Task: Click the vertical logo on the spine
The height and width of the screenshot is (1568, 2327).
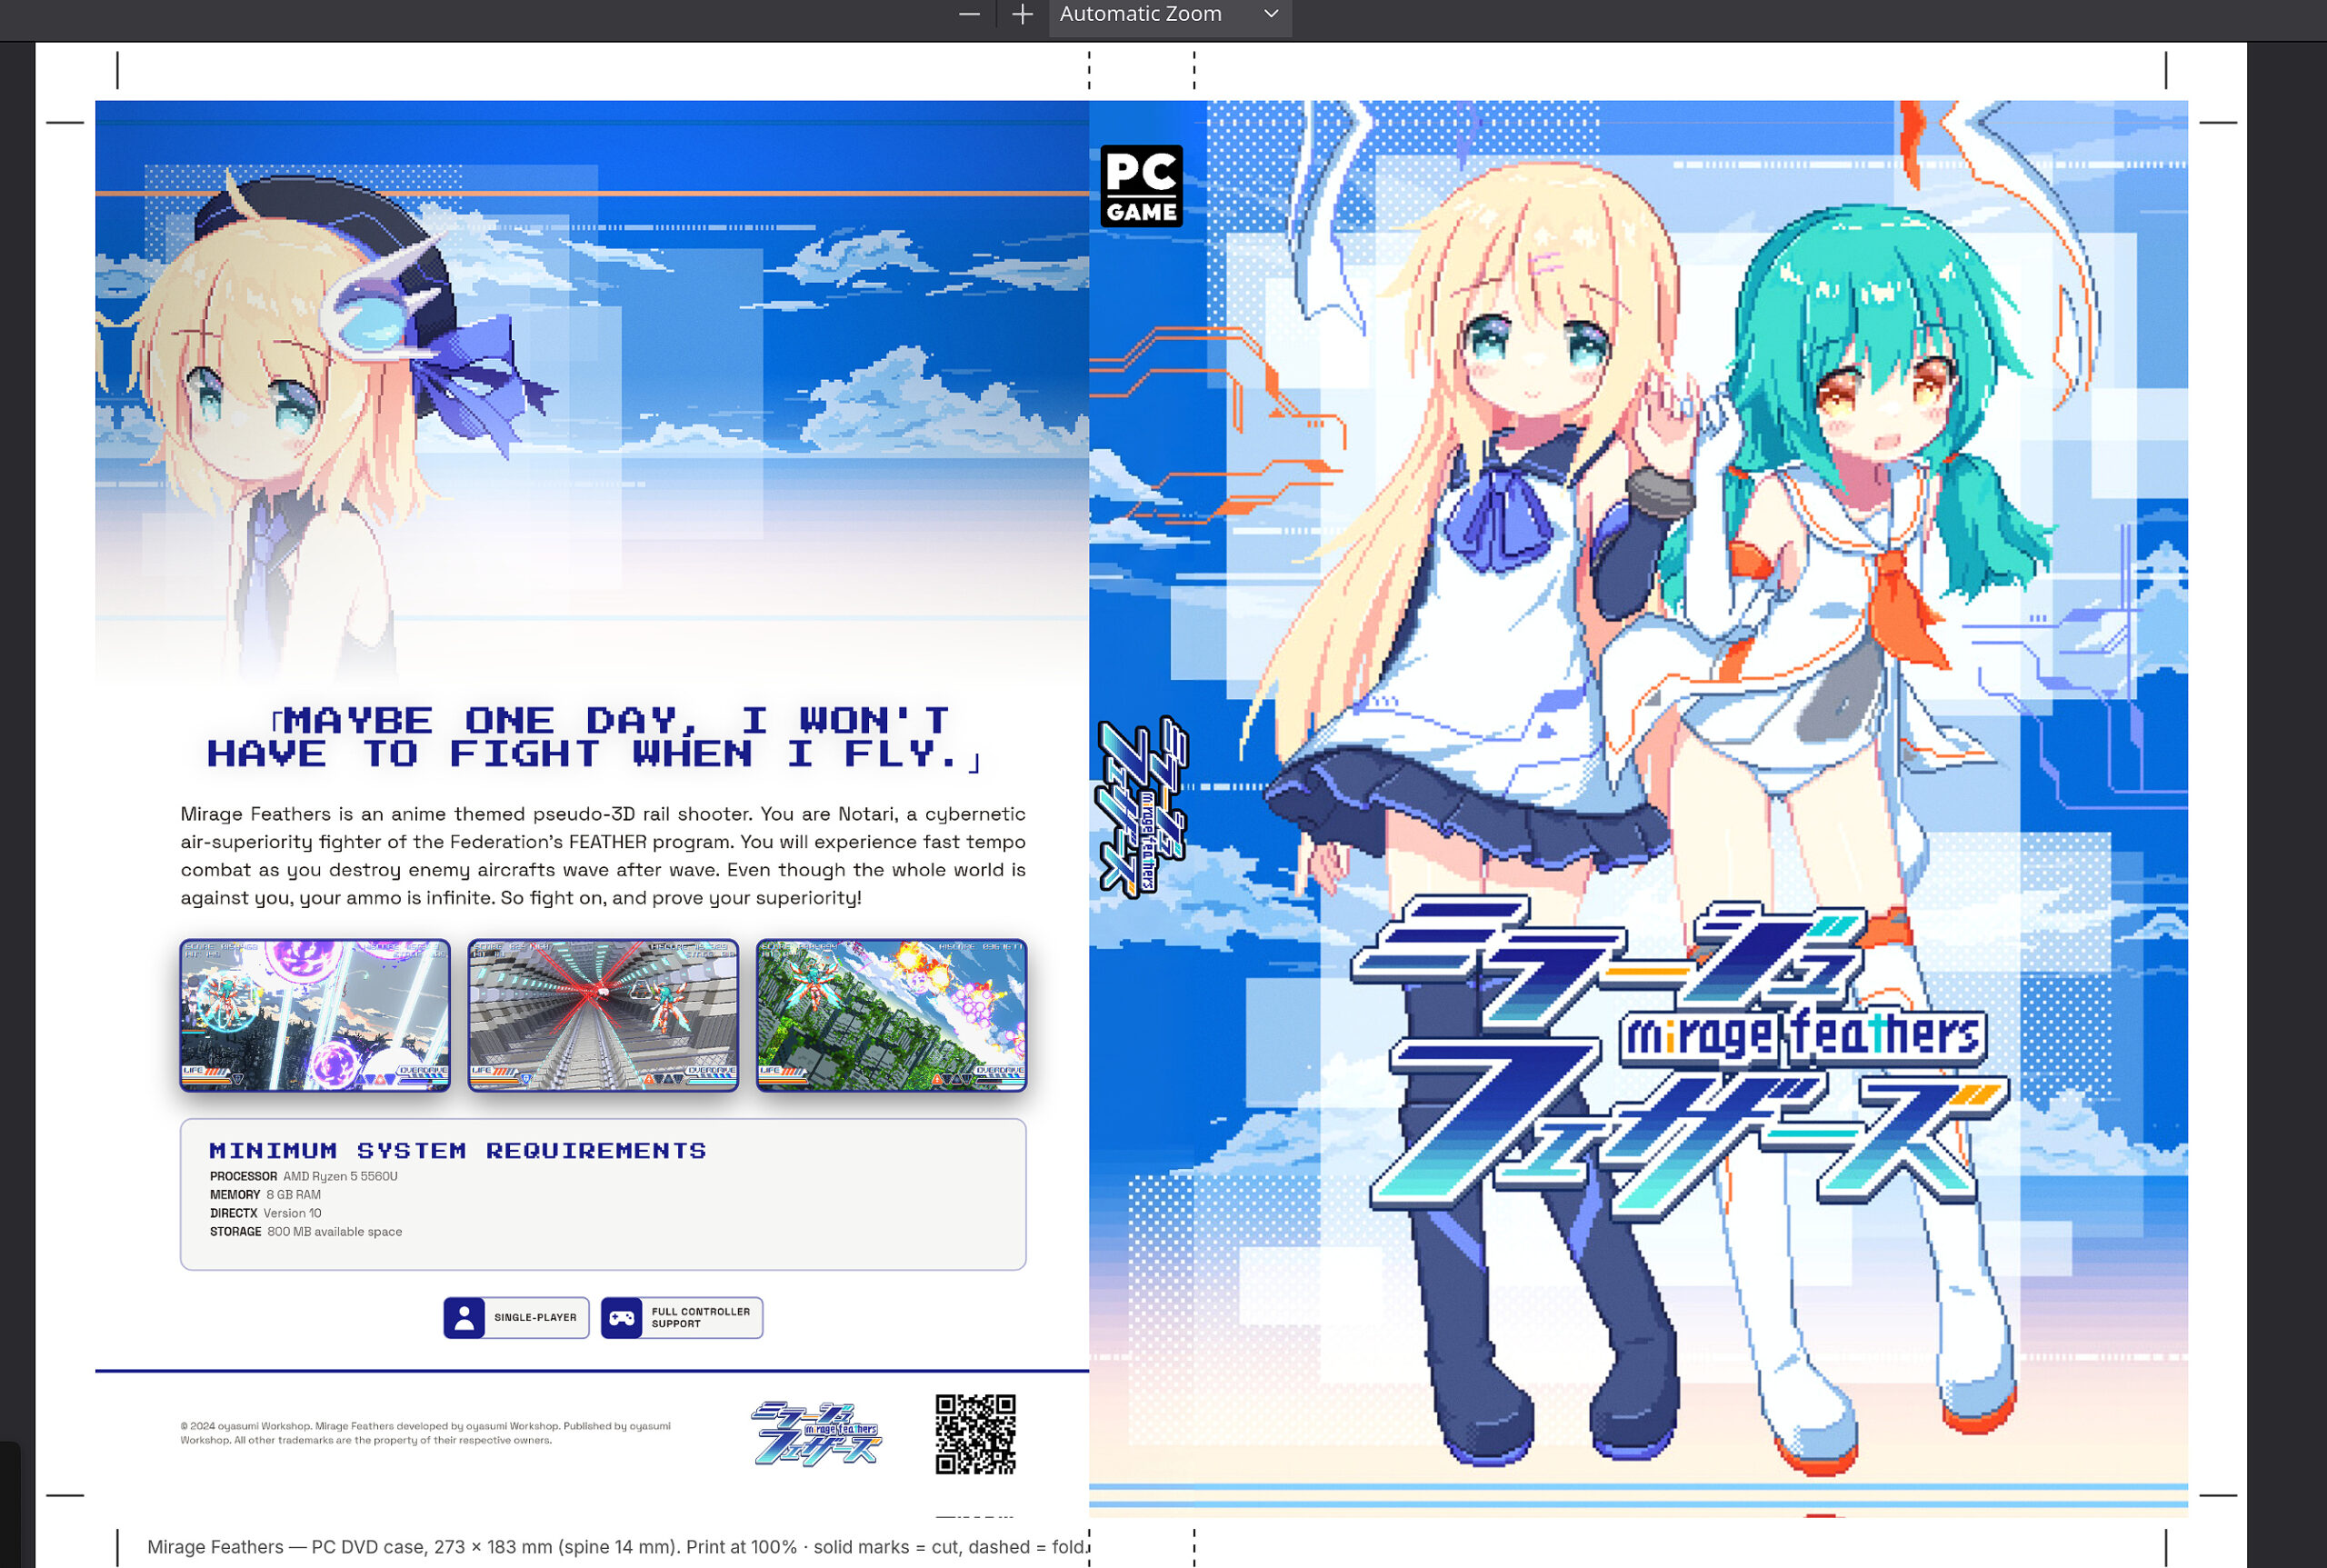Action: tap(1142, 806)
